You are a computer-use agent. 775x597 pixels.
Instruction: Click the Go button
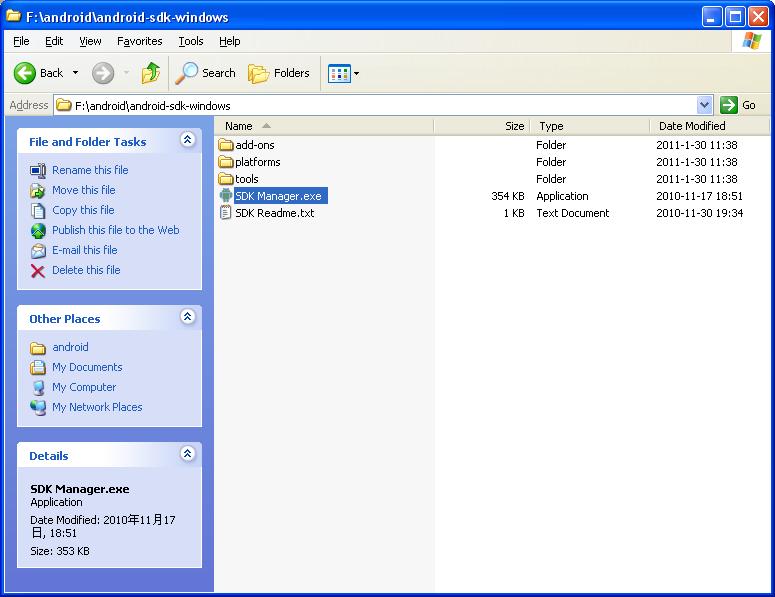(x=738, y=105)
